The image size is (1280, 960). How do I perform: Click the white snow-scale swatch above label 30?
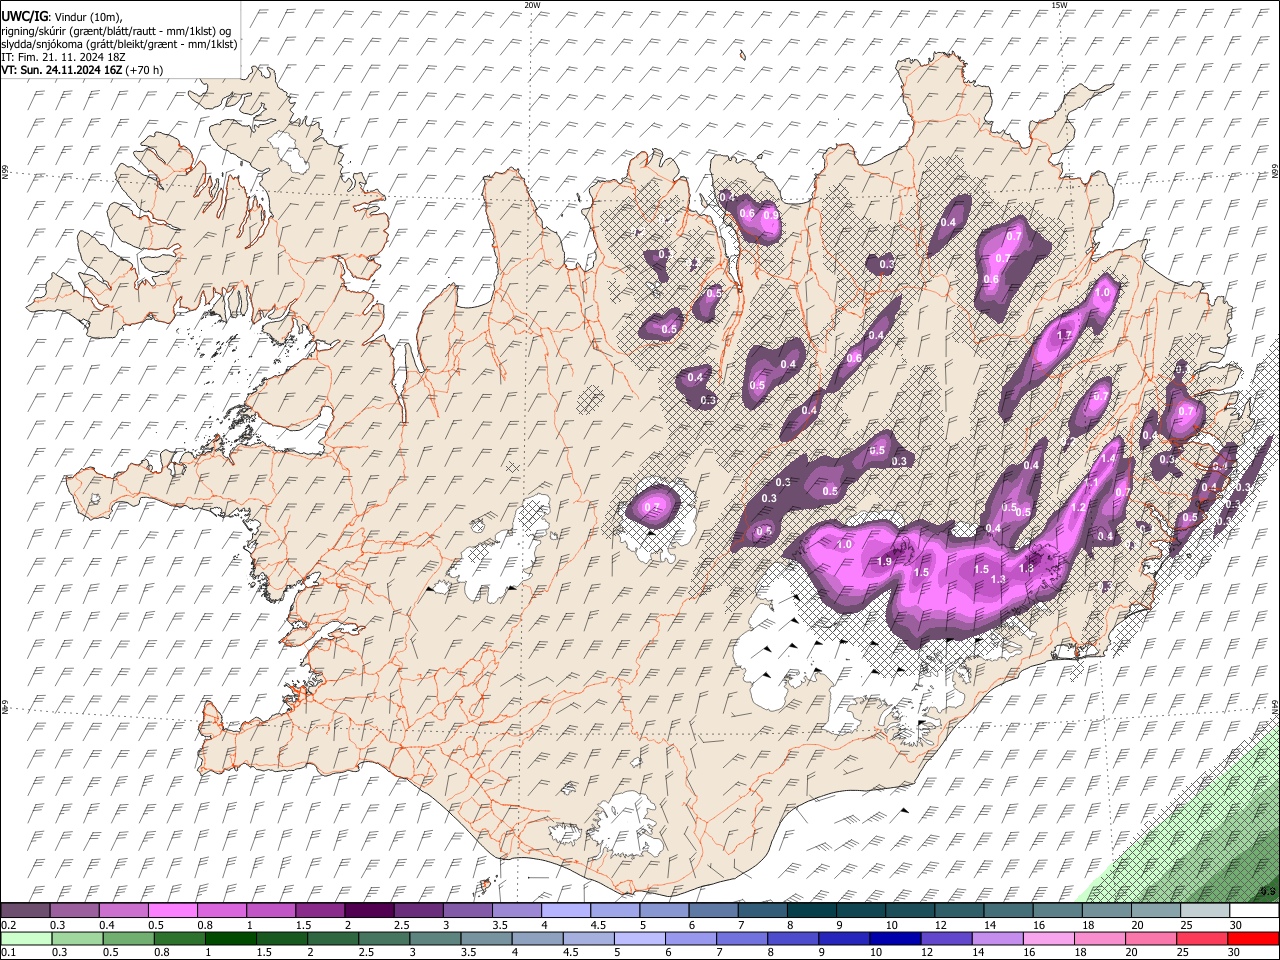[x=1255, y=911]
